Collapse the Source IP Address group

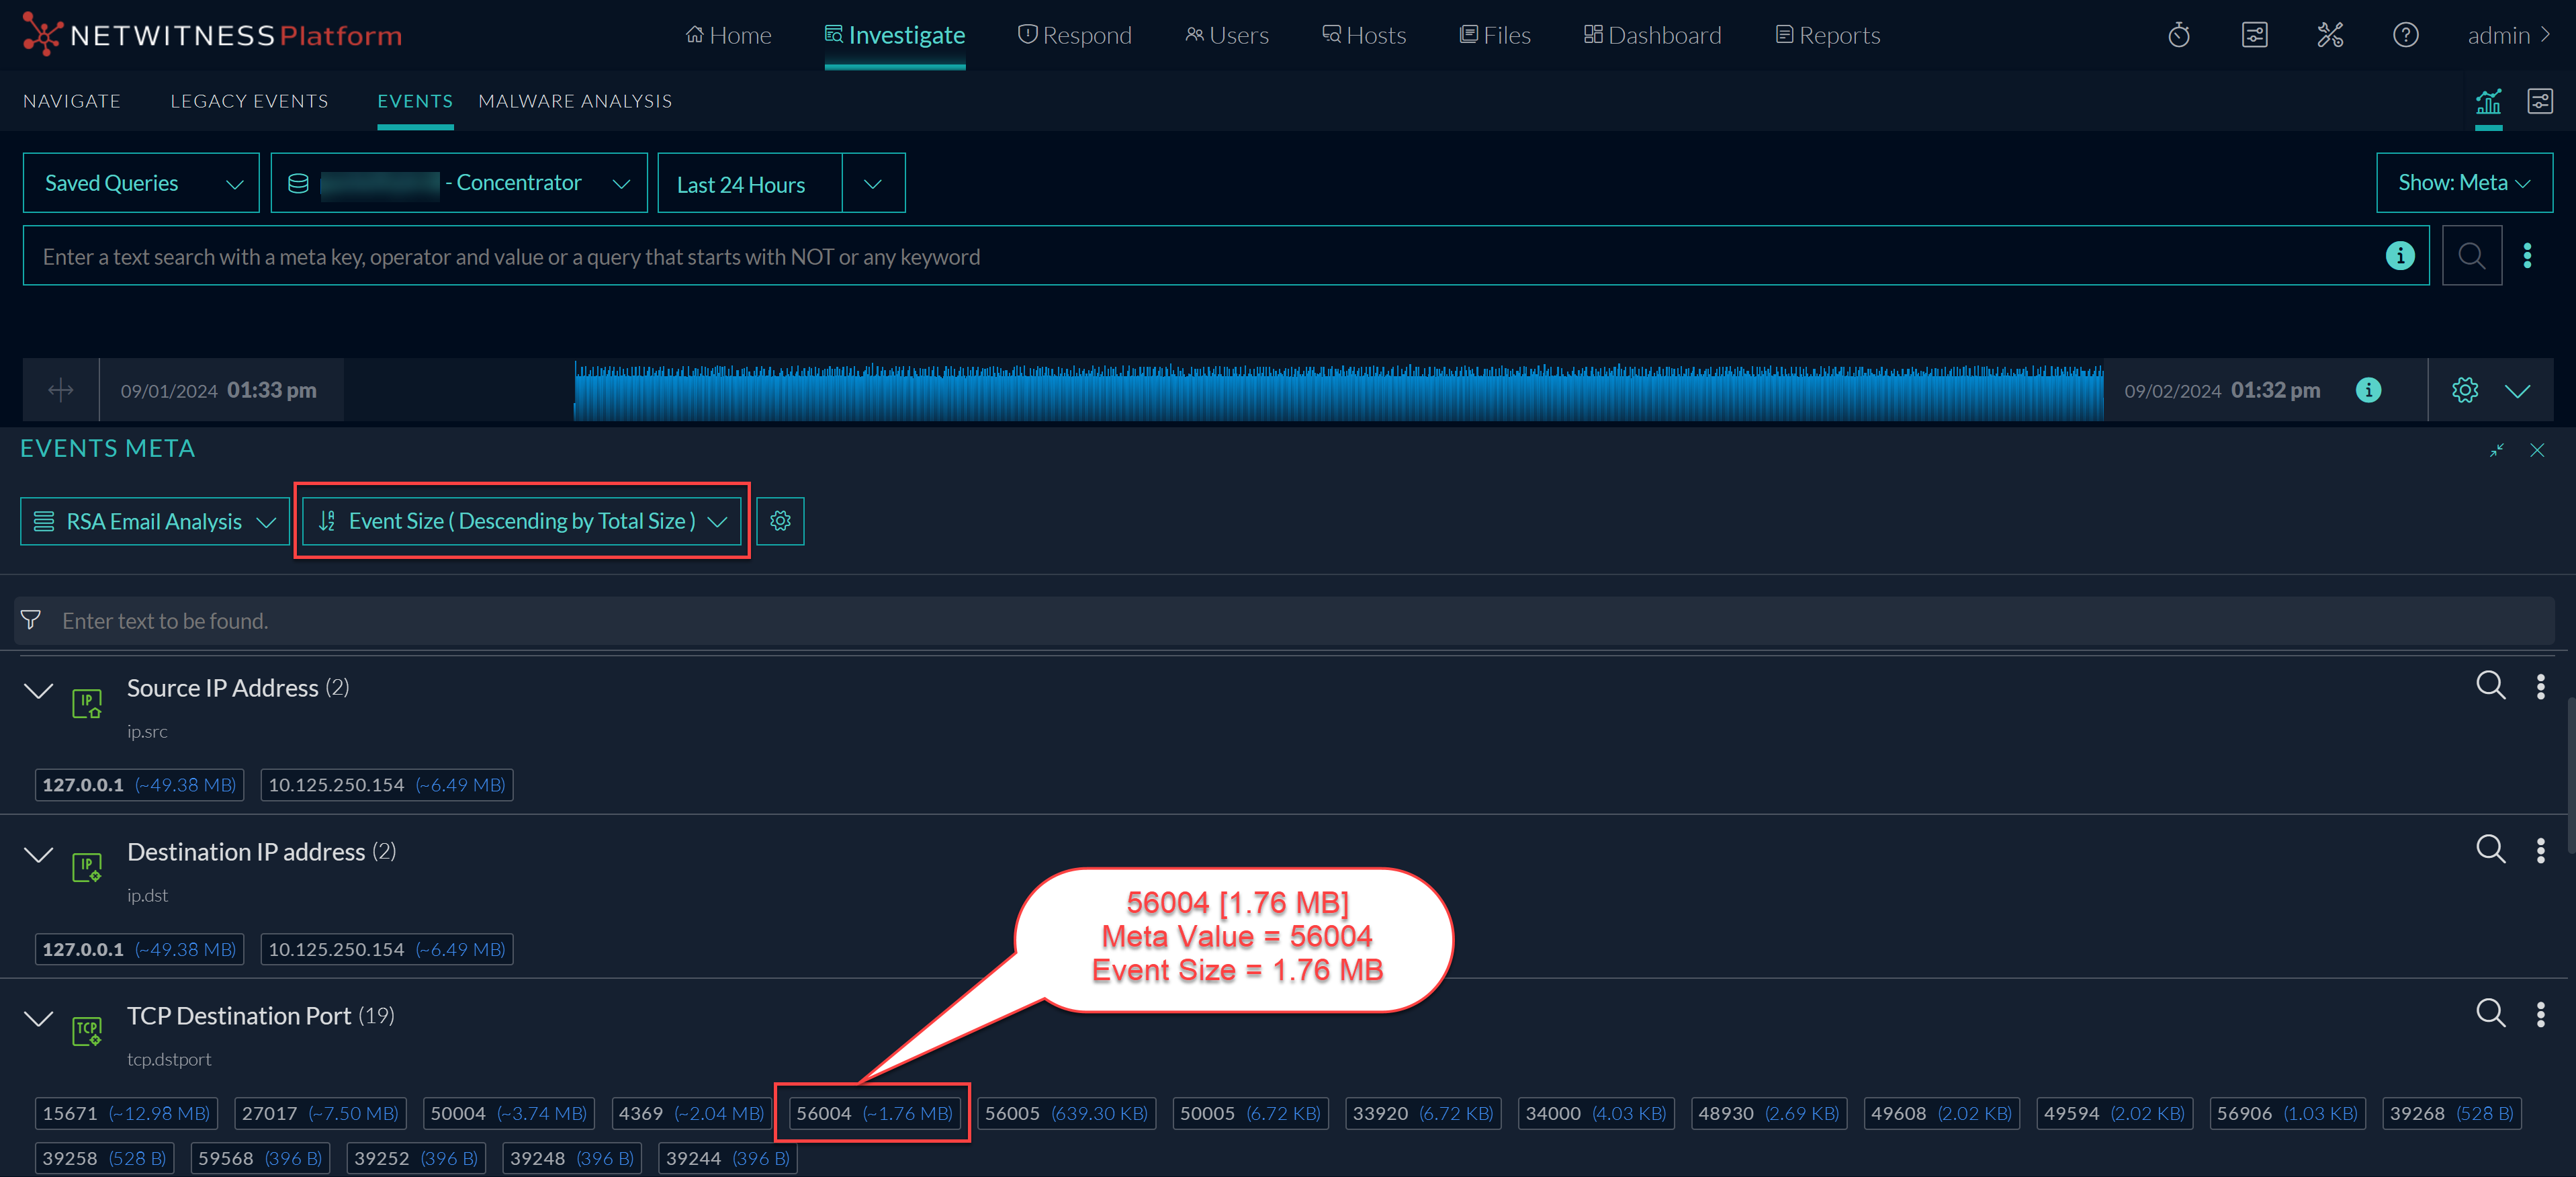tap(38, 690)
